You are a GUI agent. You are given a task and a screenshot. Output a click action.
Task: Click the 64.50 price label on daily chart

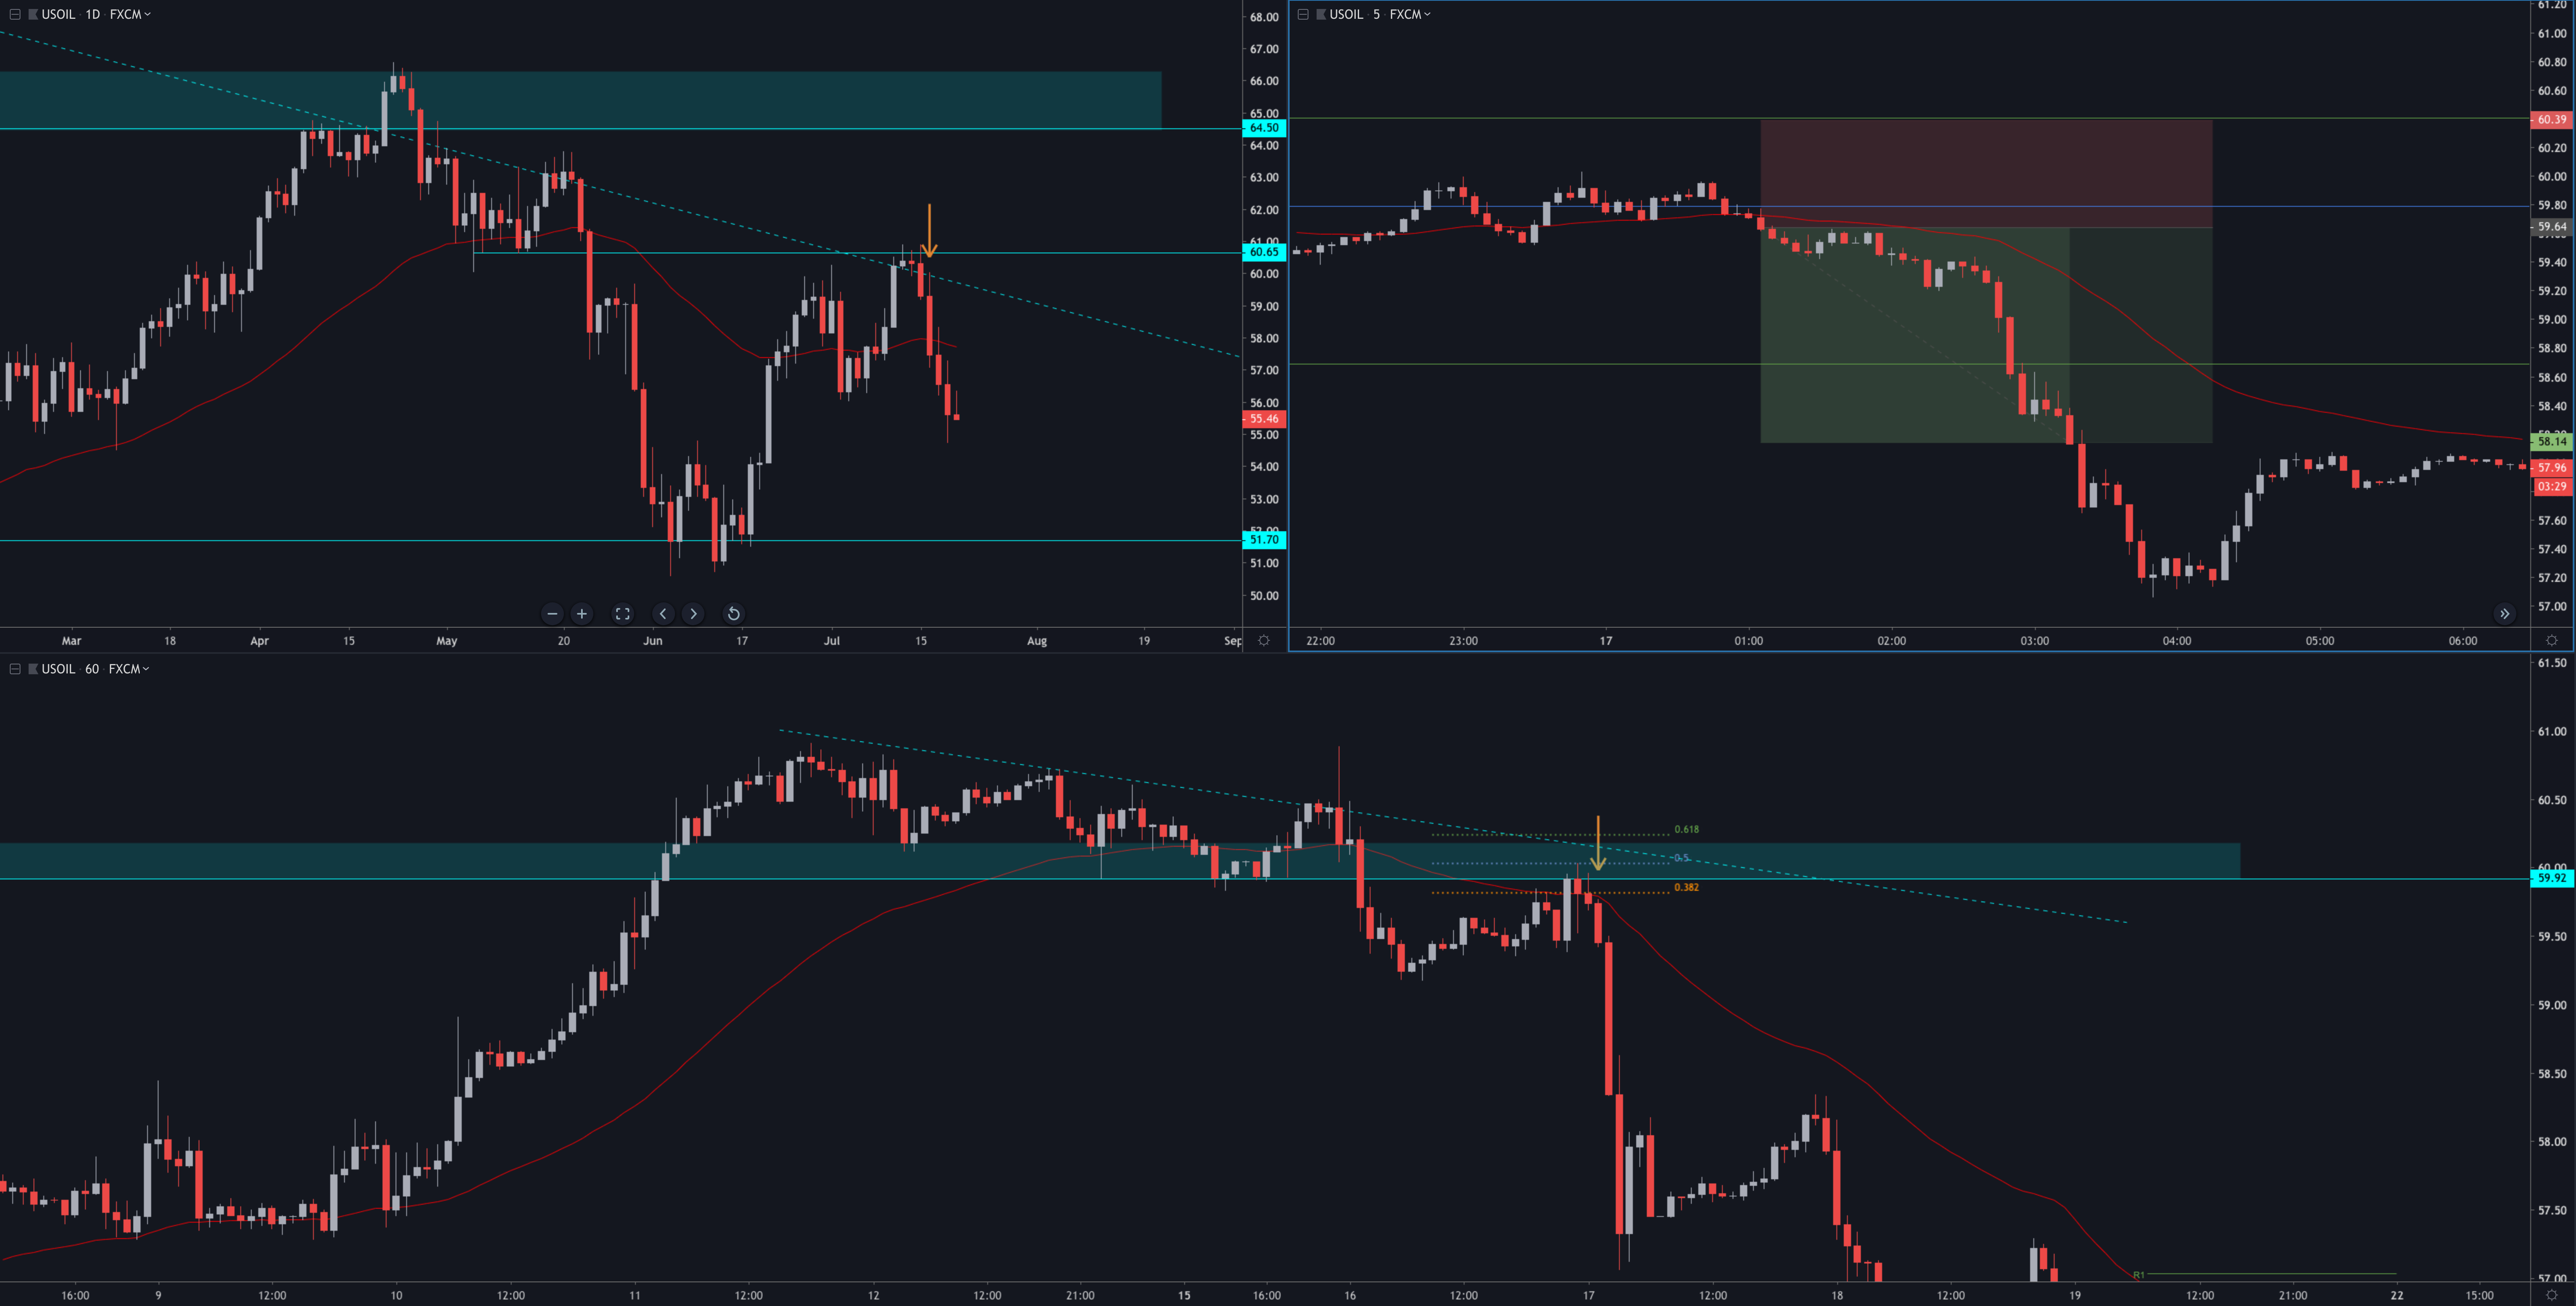tap(1264, 128)
